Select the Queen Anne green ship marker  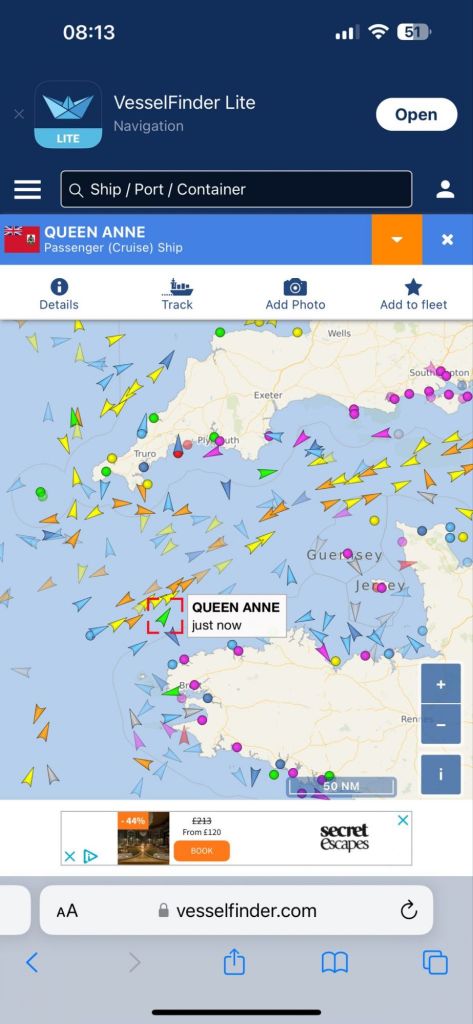tap(163, 616)
